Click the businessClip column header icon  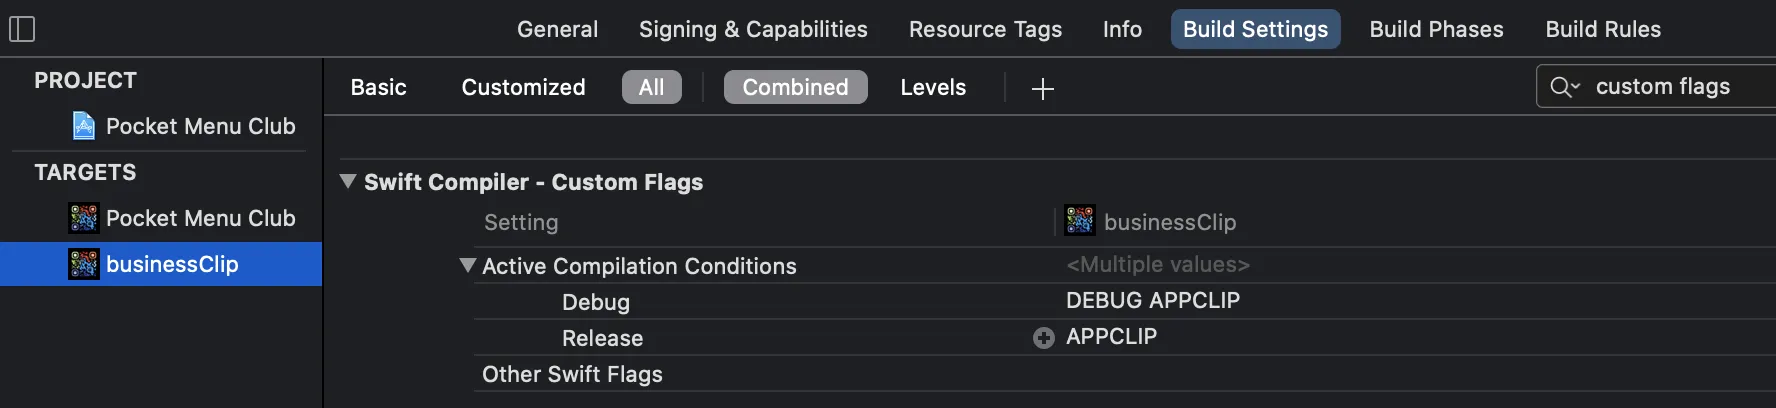pos(1080,221)
